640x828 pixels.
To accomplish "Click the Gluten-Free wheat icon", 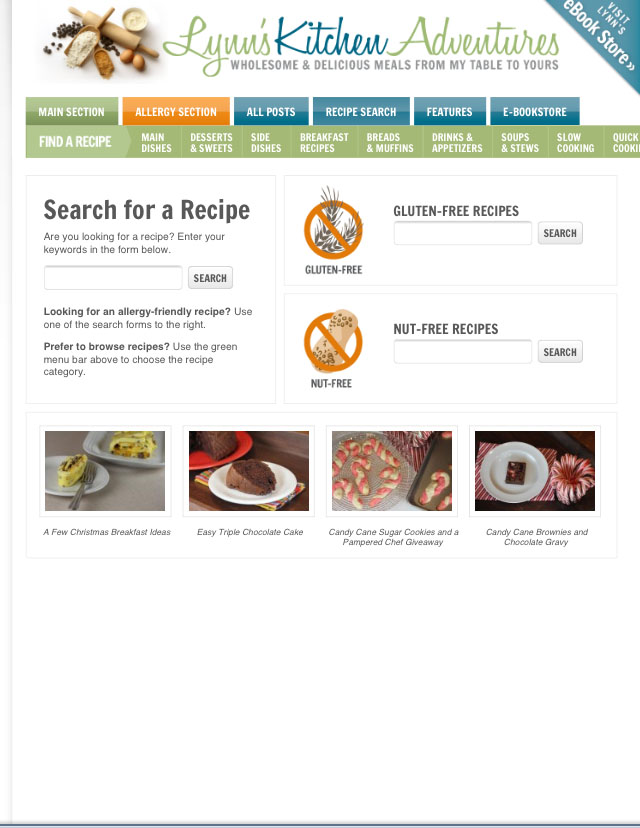I will [x=333, y=222].
